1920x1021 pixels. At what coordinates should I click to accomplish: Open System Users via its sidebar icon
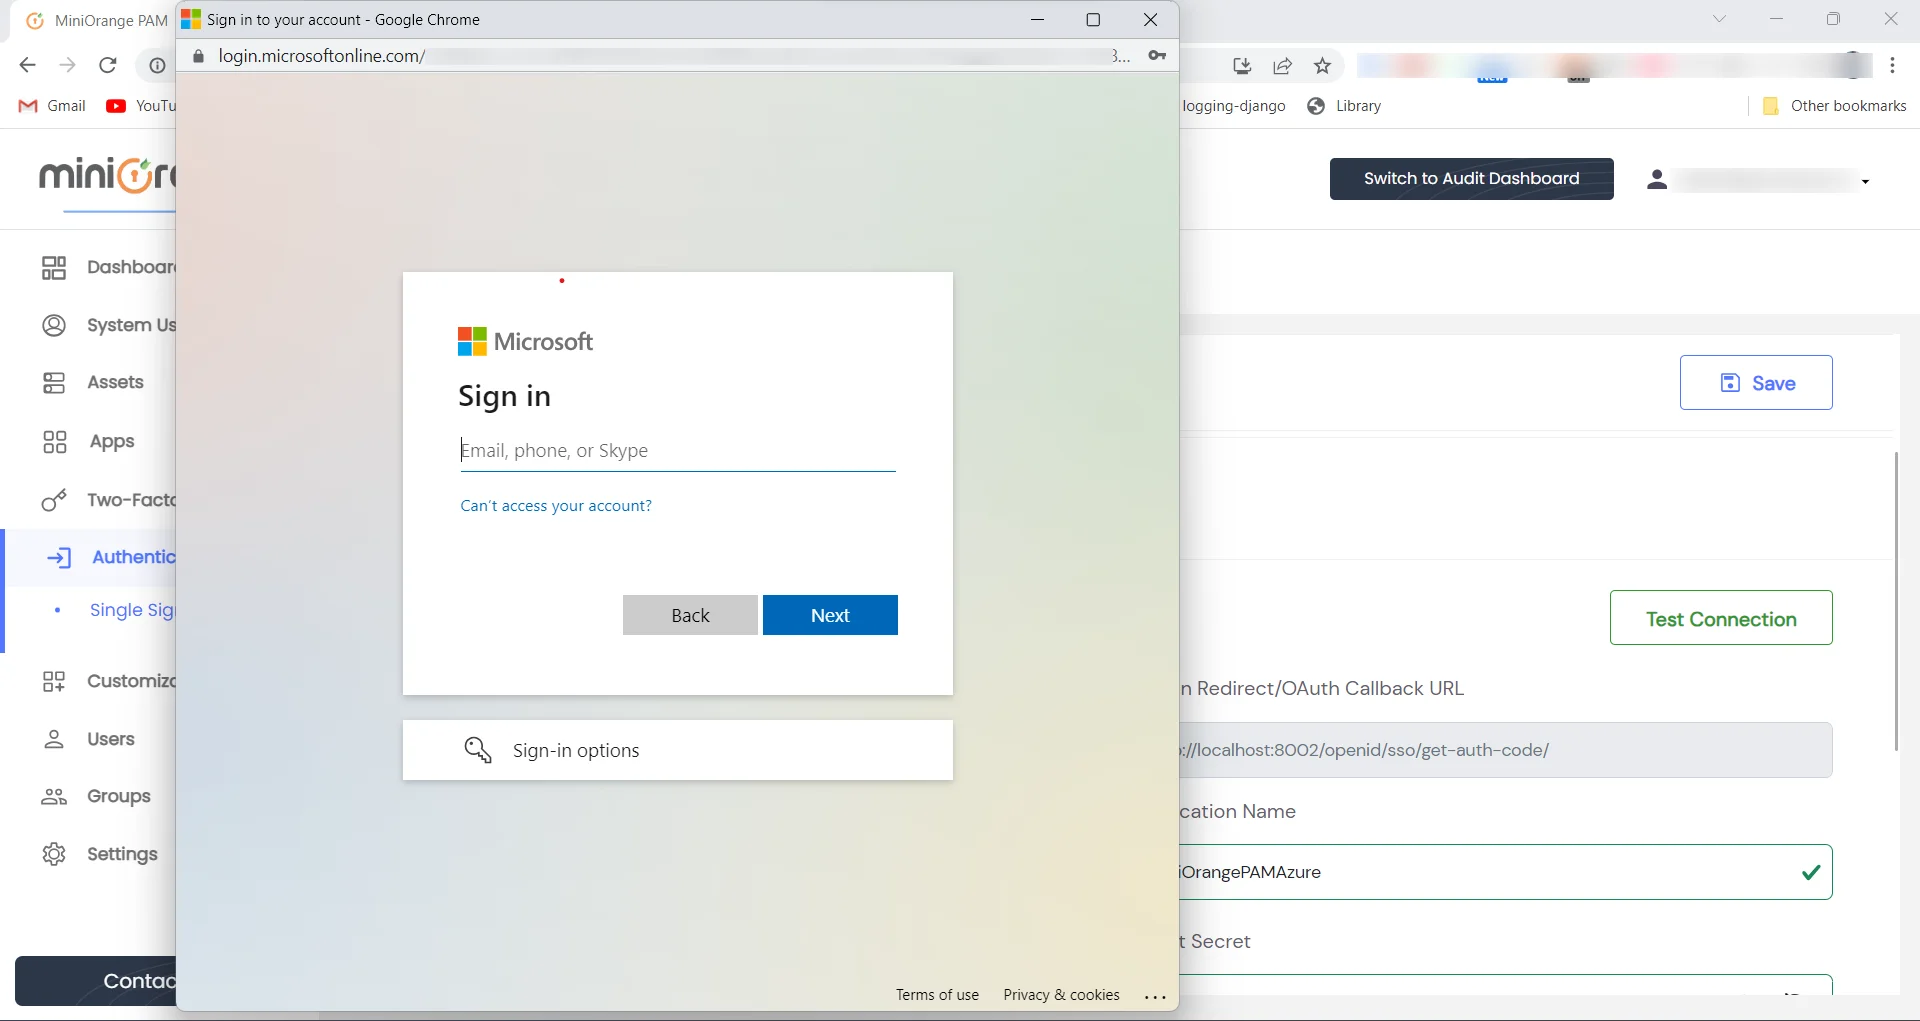point(55,325)
